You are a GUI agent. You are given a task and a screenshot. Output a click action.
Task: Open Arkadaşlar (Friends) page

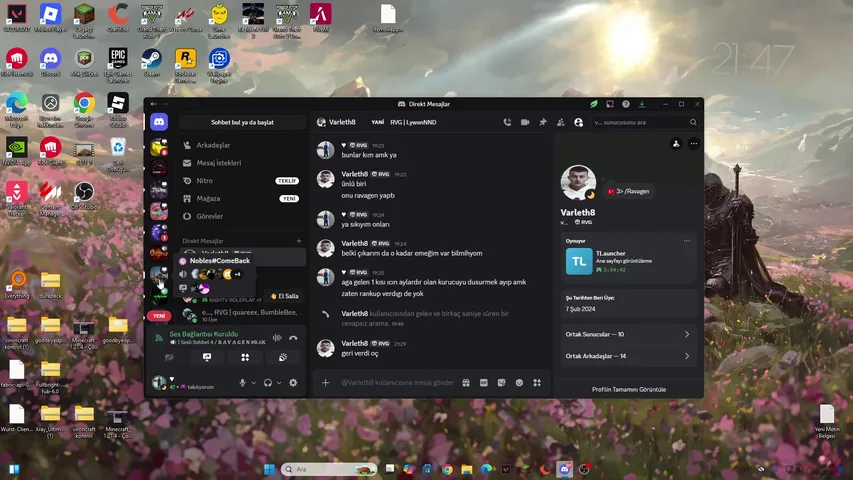click(242, 145)
